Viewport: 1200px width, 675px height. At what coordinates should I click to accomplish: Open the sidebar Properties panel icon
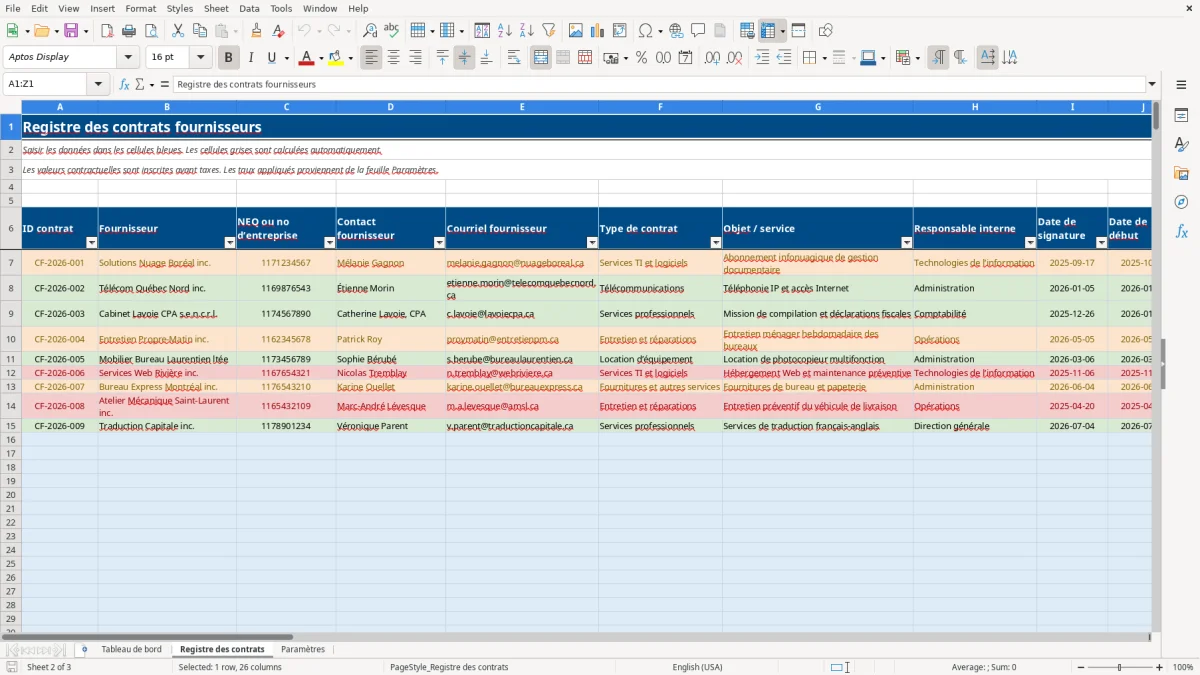[1181, 116]
